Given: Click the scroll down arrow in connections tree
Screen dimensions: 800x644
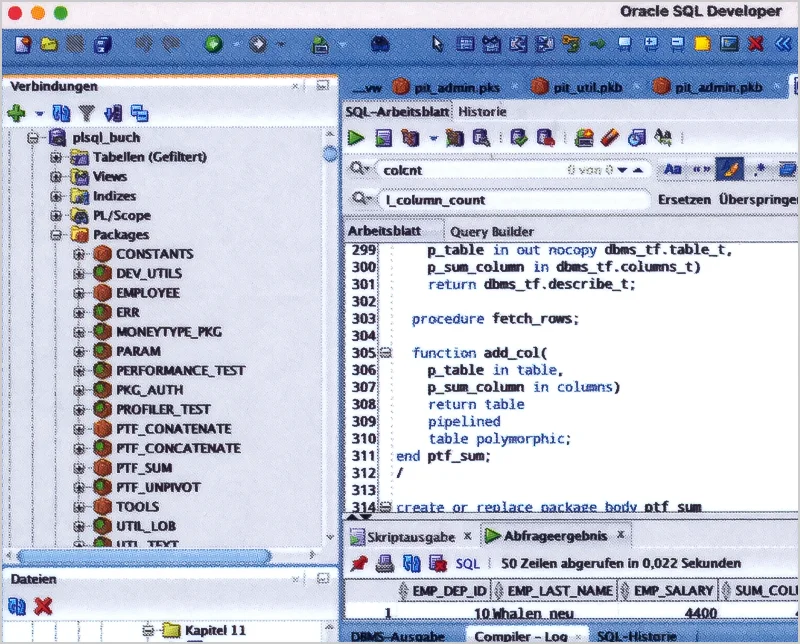Looking at the screenshot, I should coord(330,537).
